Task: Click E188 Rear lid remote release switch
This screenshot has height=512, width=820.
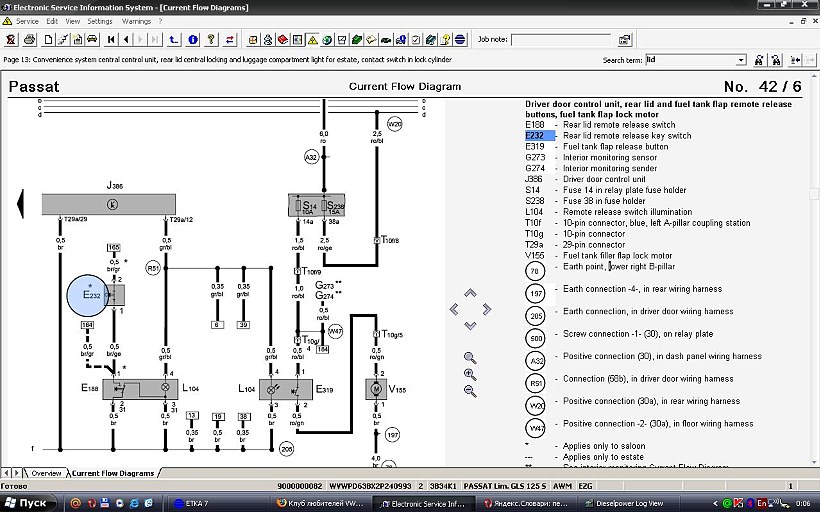Action: pyautogui.click(x=600, y=124)
